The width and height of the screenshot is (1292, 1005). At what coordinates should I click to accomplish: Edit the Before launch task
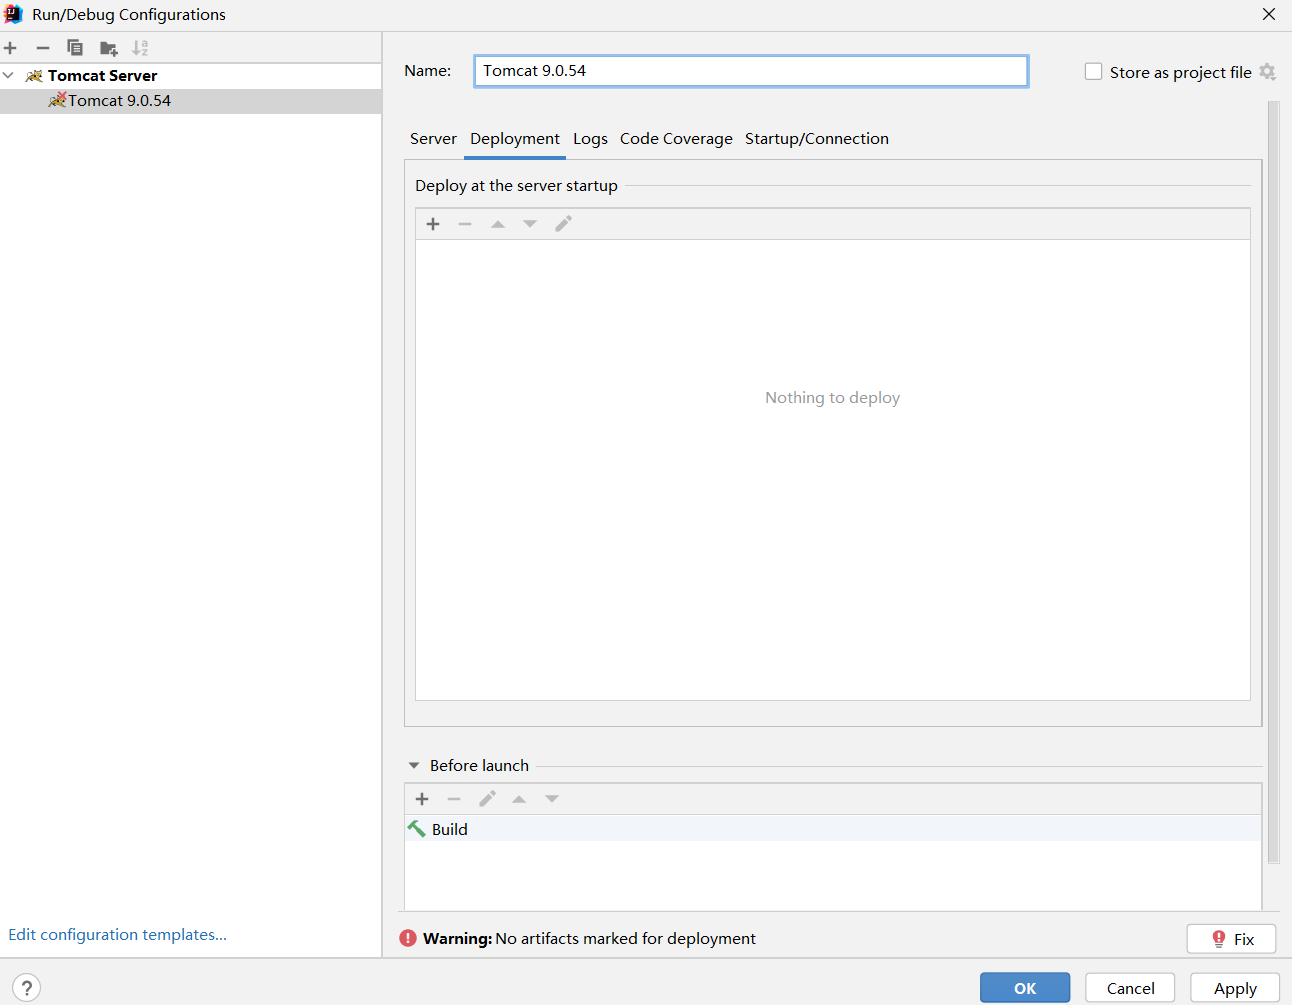[487, 799]
